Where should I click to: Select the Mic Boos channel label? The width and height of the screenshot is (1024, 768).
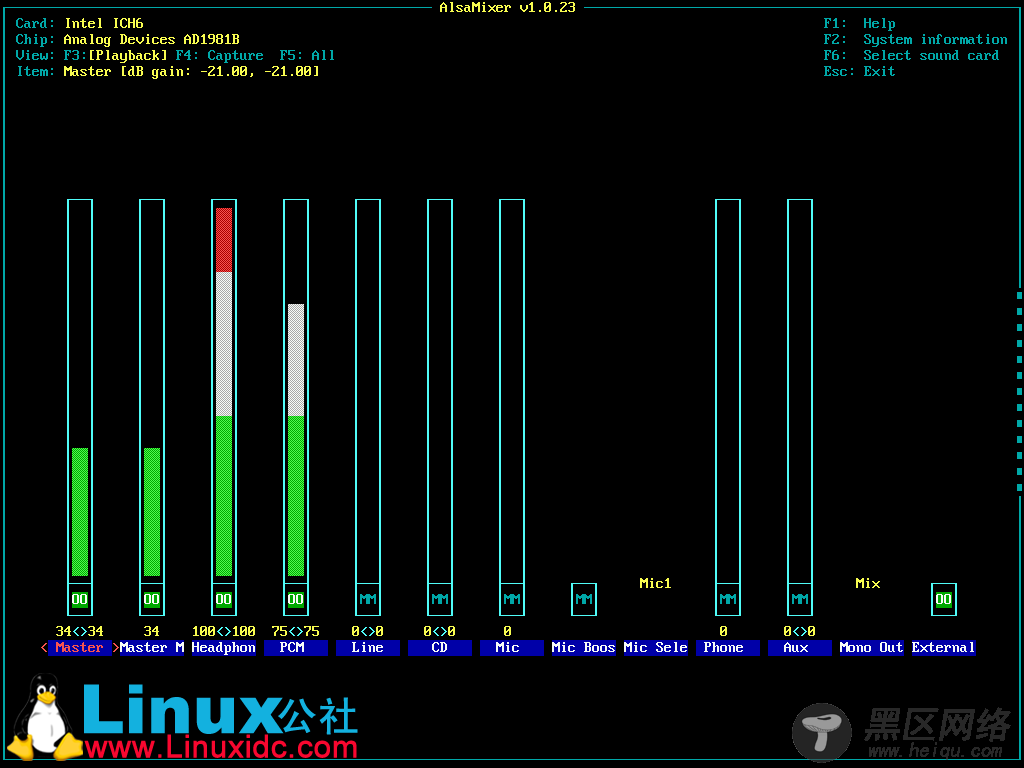point(584,648)
